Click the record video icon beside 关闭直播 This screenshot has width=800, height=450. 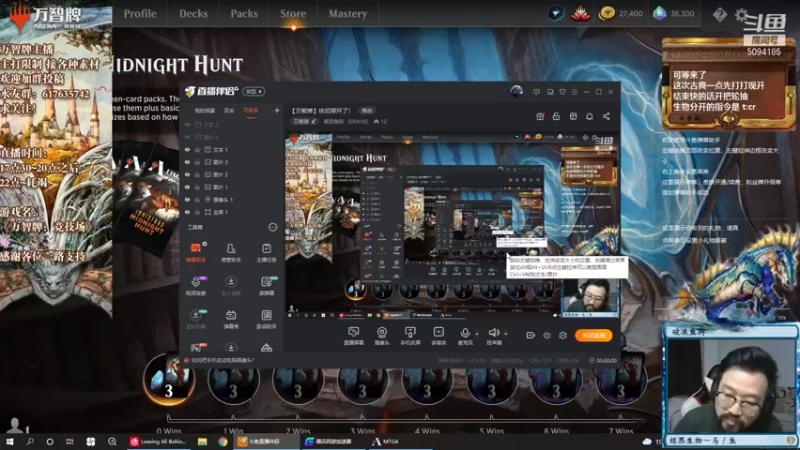pos(530,335)
